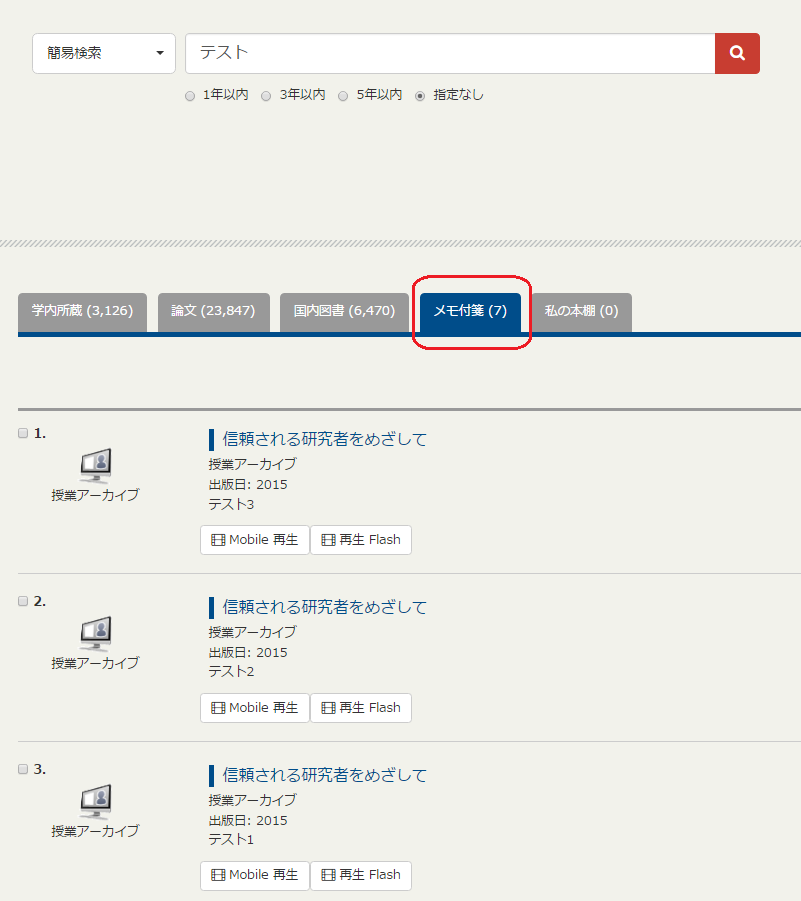801x901 pixels.
Task: Click 再生 Flash button for テスト1 result
Action: coord(361,876)
